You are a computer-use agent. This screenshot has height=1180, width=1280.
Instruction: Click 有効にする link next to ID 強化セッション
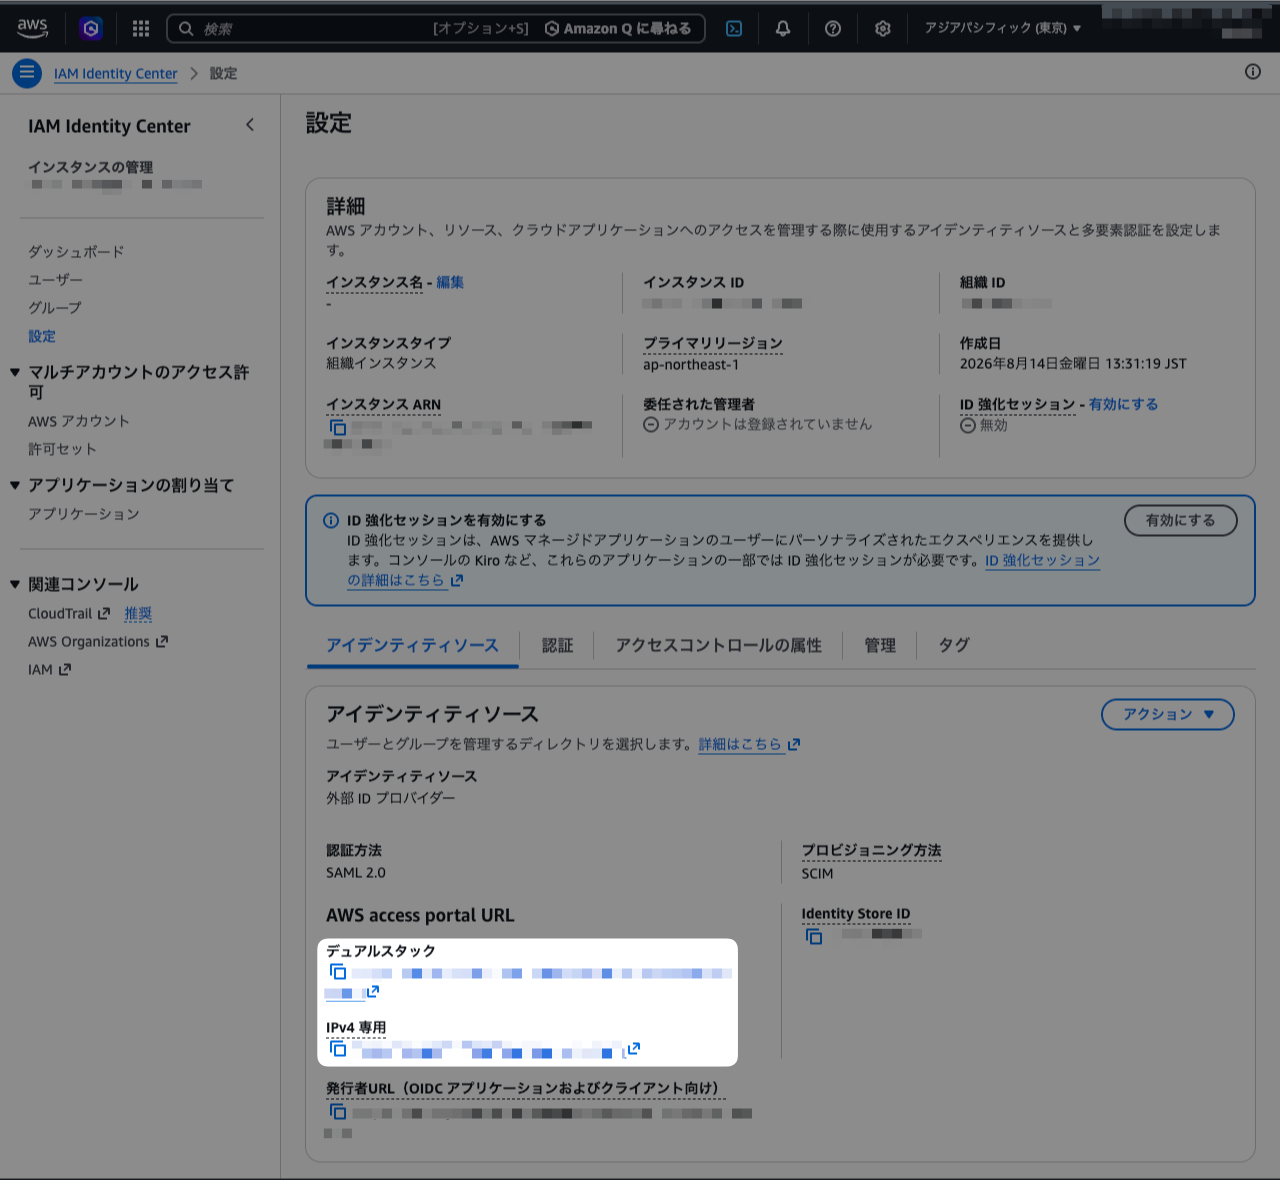(1123, 404)
